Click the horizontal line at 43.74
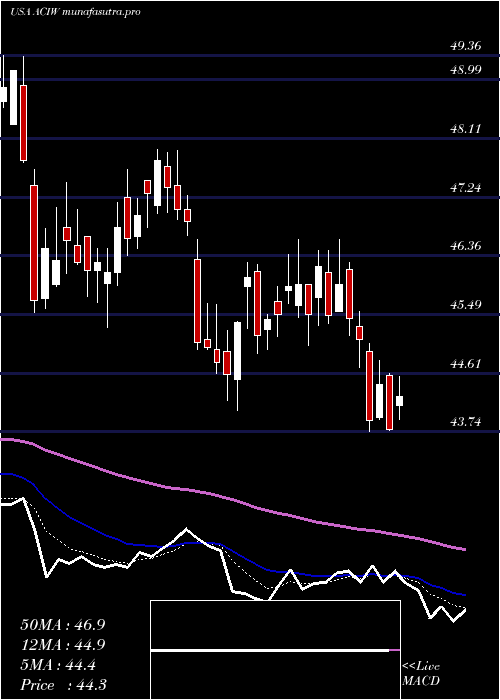The width and height of the screenshot is (500, 700). pyautogui.click(x=250, y=431)
